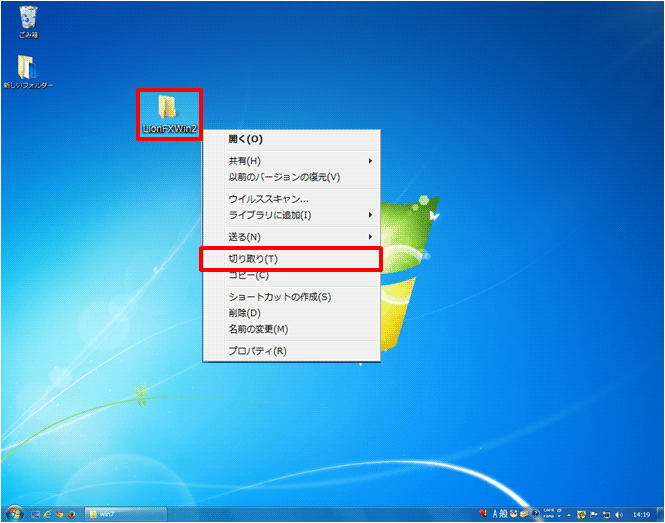Open Action Center flag icon
This screenshot has width=665, height=523.
(x=594, y=515)
